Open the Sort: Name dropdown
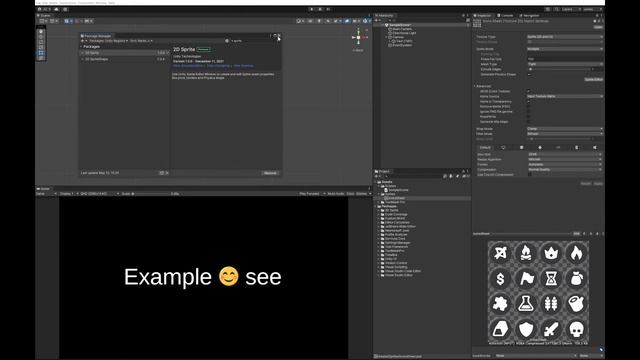The height and width of the screenshot is (360, 640). (141, 41)
